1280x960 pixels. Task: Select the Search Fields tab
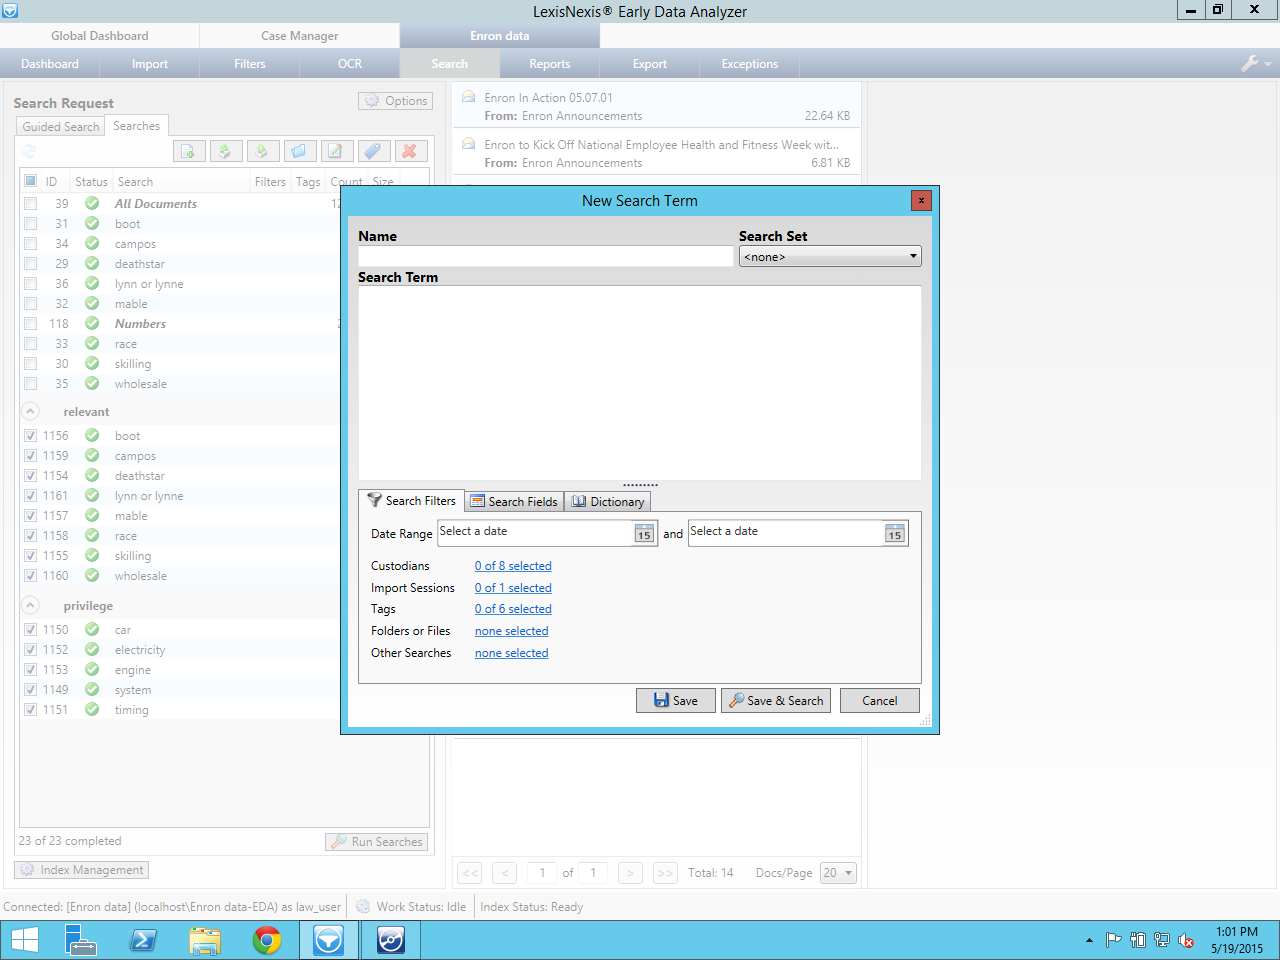coord(514,502)
